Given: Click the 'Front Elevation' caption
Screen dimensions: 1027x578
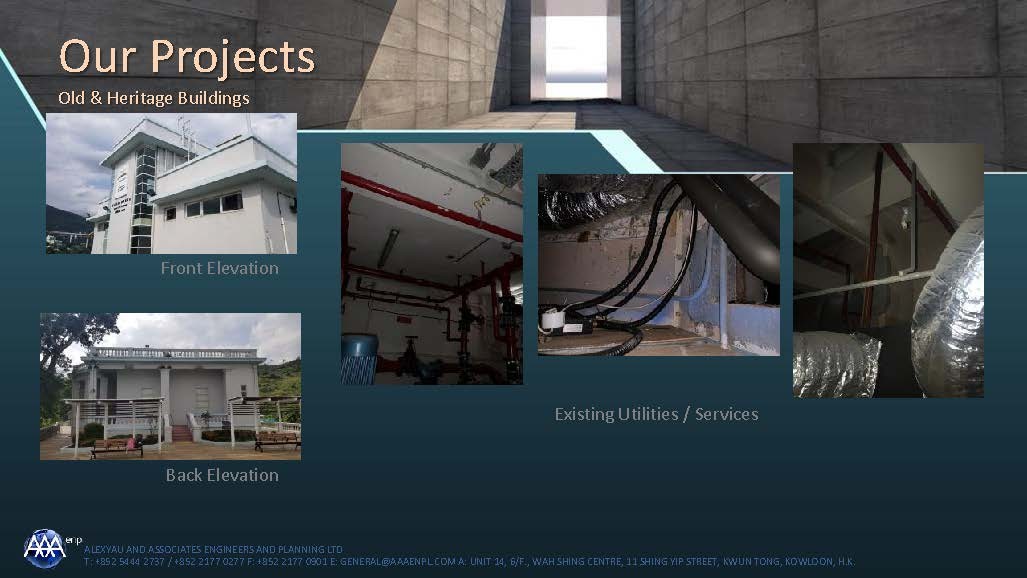Looking at the screenshot, I should point(219,268).
